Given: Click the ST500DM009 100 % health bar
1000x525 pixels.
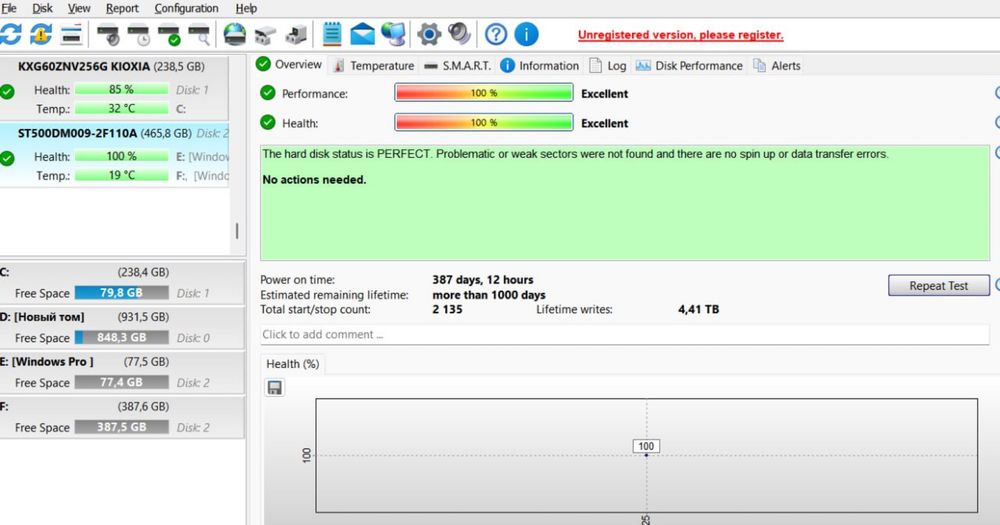Looking at the screenshot, I should (121, 156).
